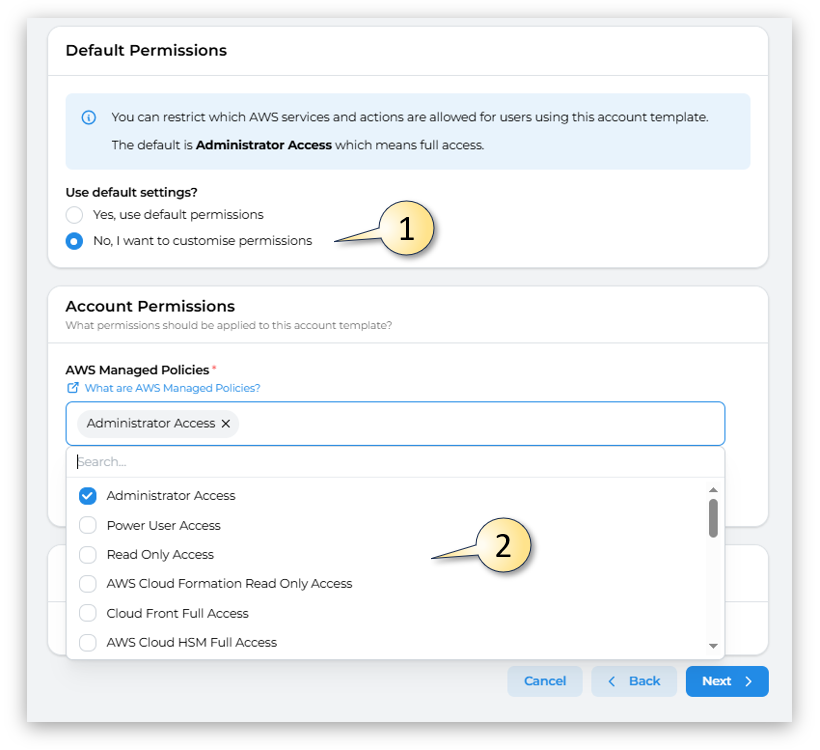Uncheck Administrator Access checkbox
Screen dimensions: 820x750
88,496
